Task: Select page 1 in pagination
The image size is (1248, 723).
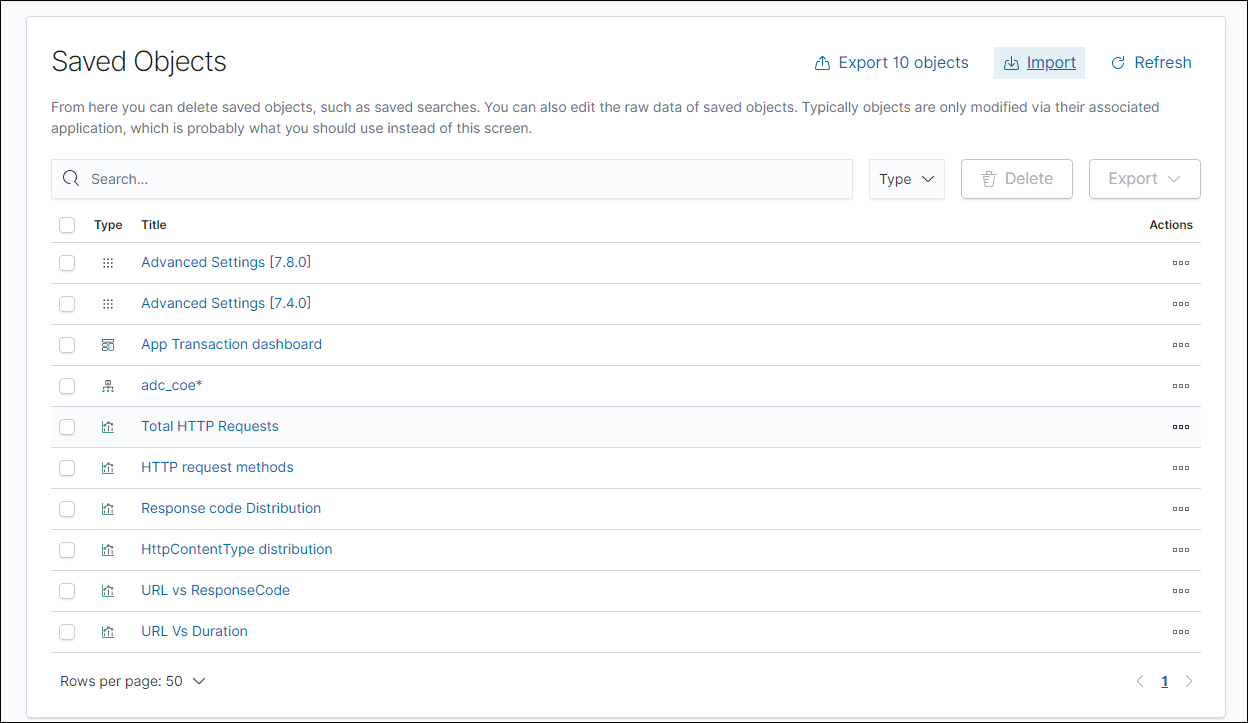Action: 1165,682
